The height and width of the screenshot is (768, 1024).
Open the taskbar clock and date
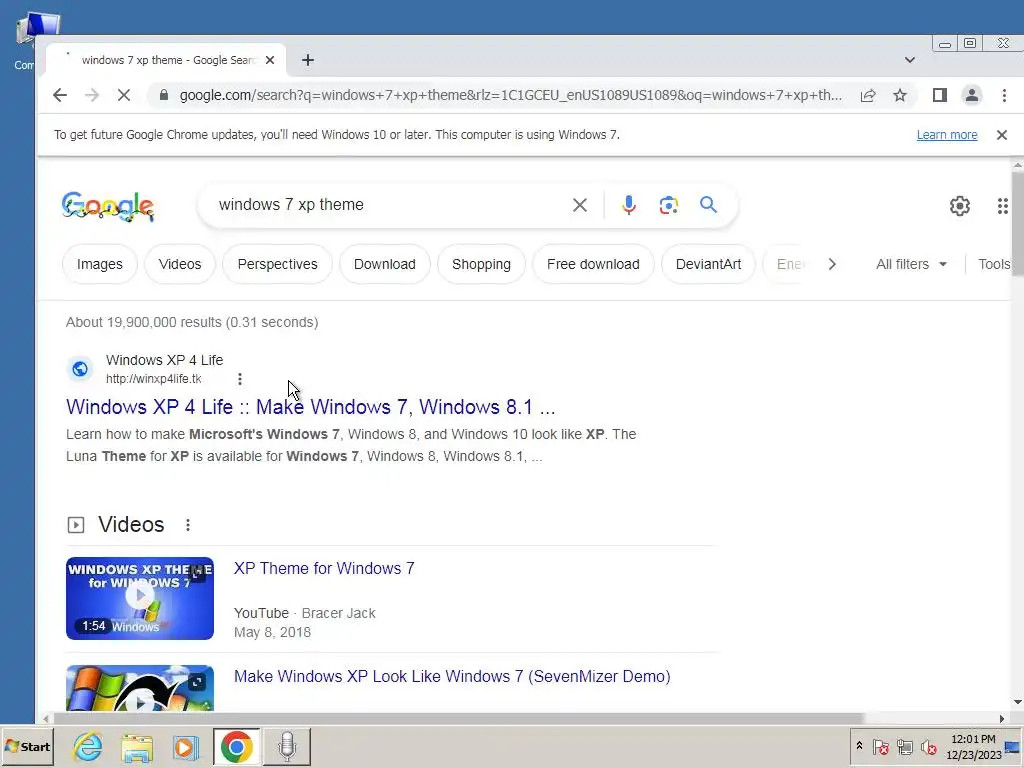point(973,746)
